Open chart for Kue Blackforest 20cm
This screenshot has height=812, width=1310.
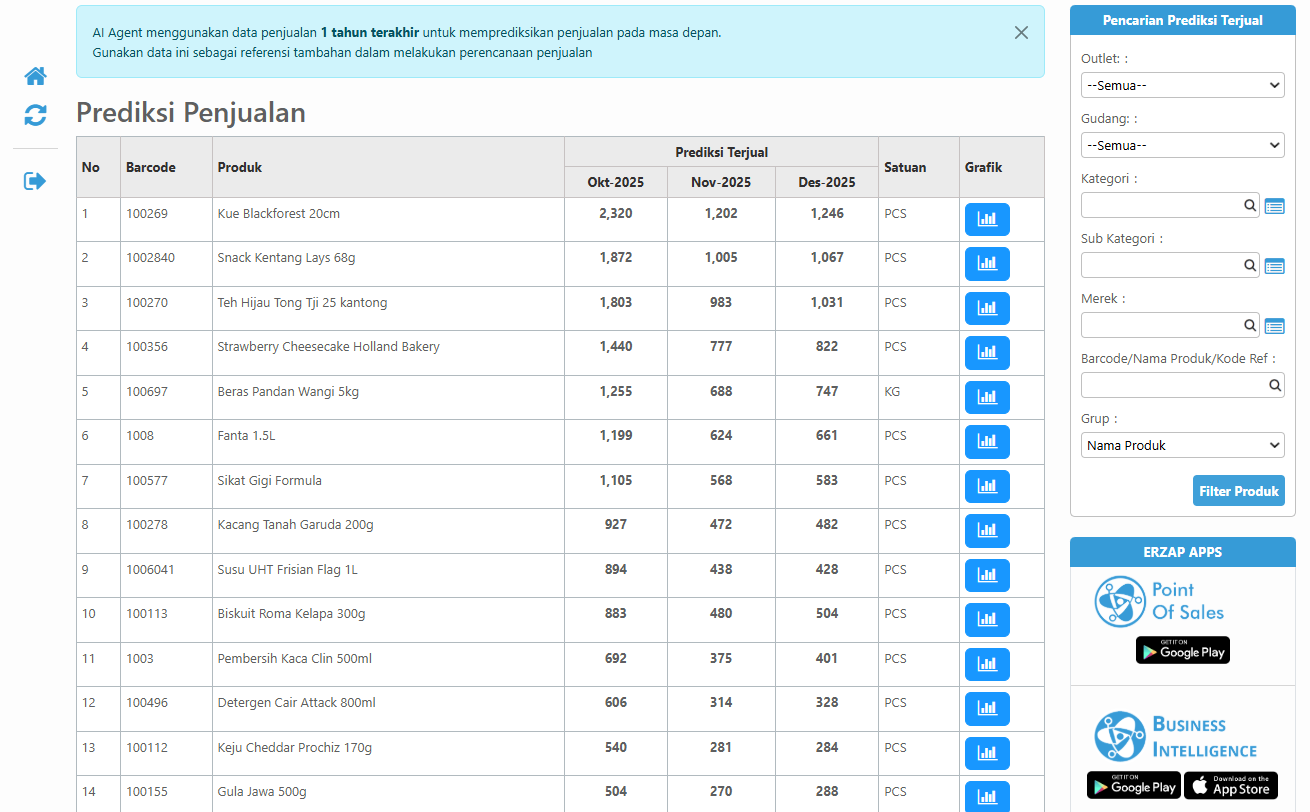(986, 219)
